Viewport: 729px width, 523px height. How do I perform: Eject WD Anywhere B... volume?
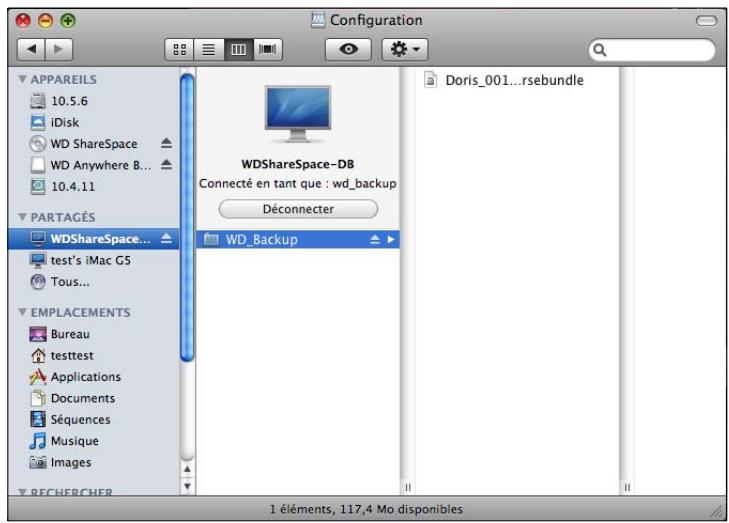click(166, 165)
